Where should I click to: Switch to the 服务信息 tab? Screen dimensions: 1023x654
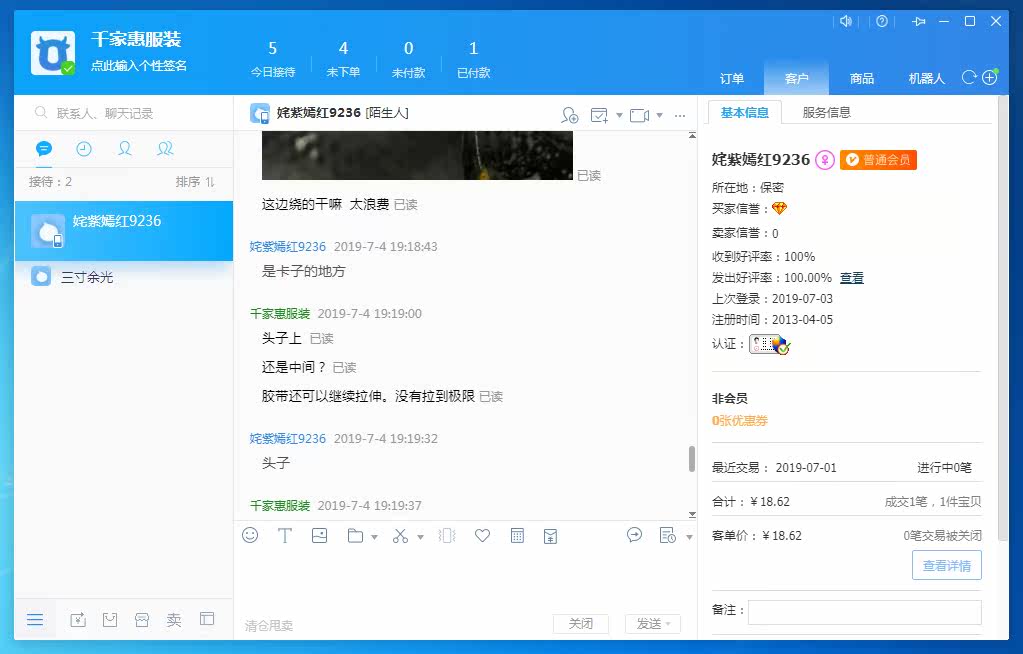[826, 112]
